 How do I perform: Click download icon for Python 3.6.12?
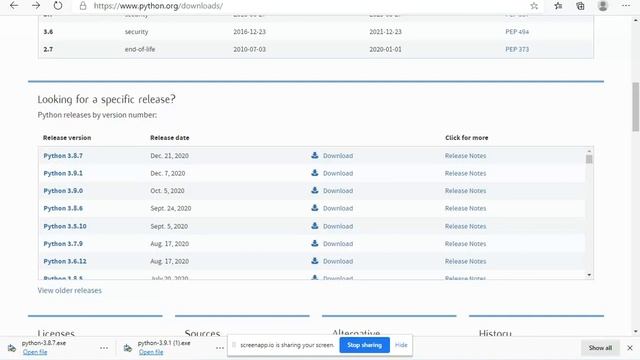coord(315,261)
